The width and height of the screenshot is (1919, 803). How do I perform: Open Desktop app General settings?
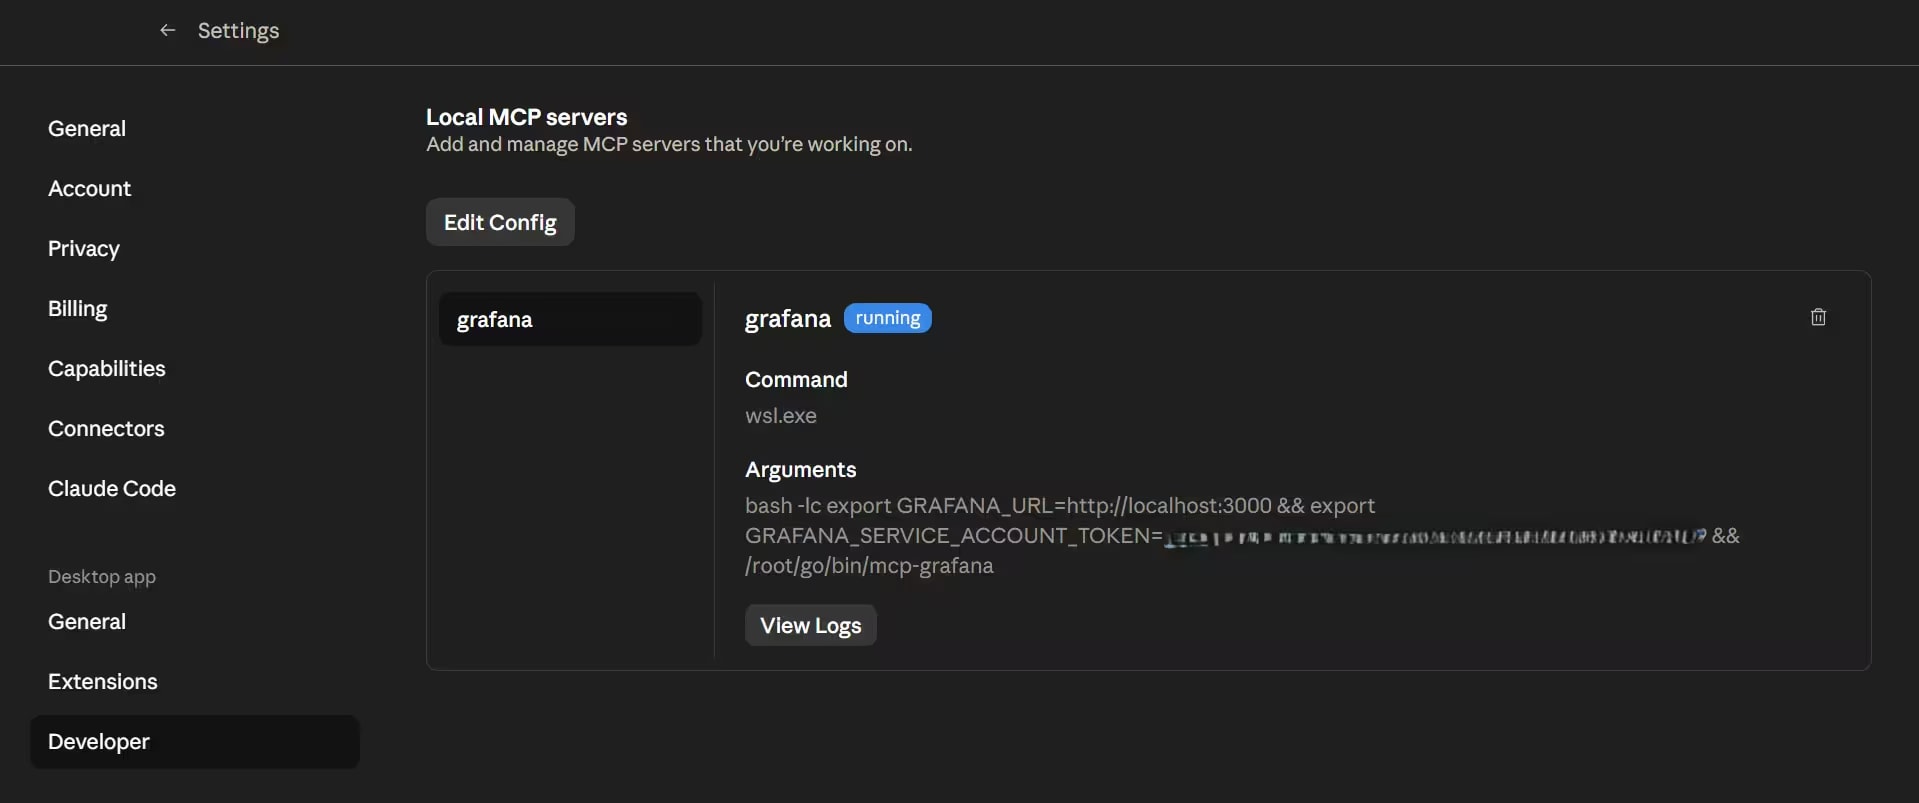[87, 622]
